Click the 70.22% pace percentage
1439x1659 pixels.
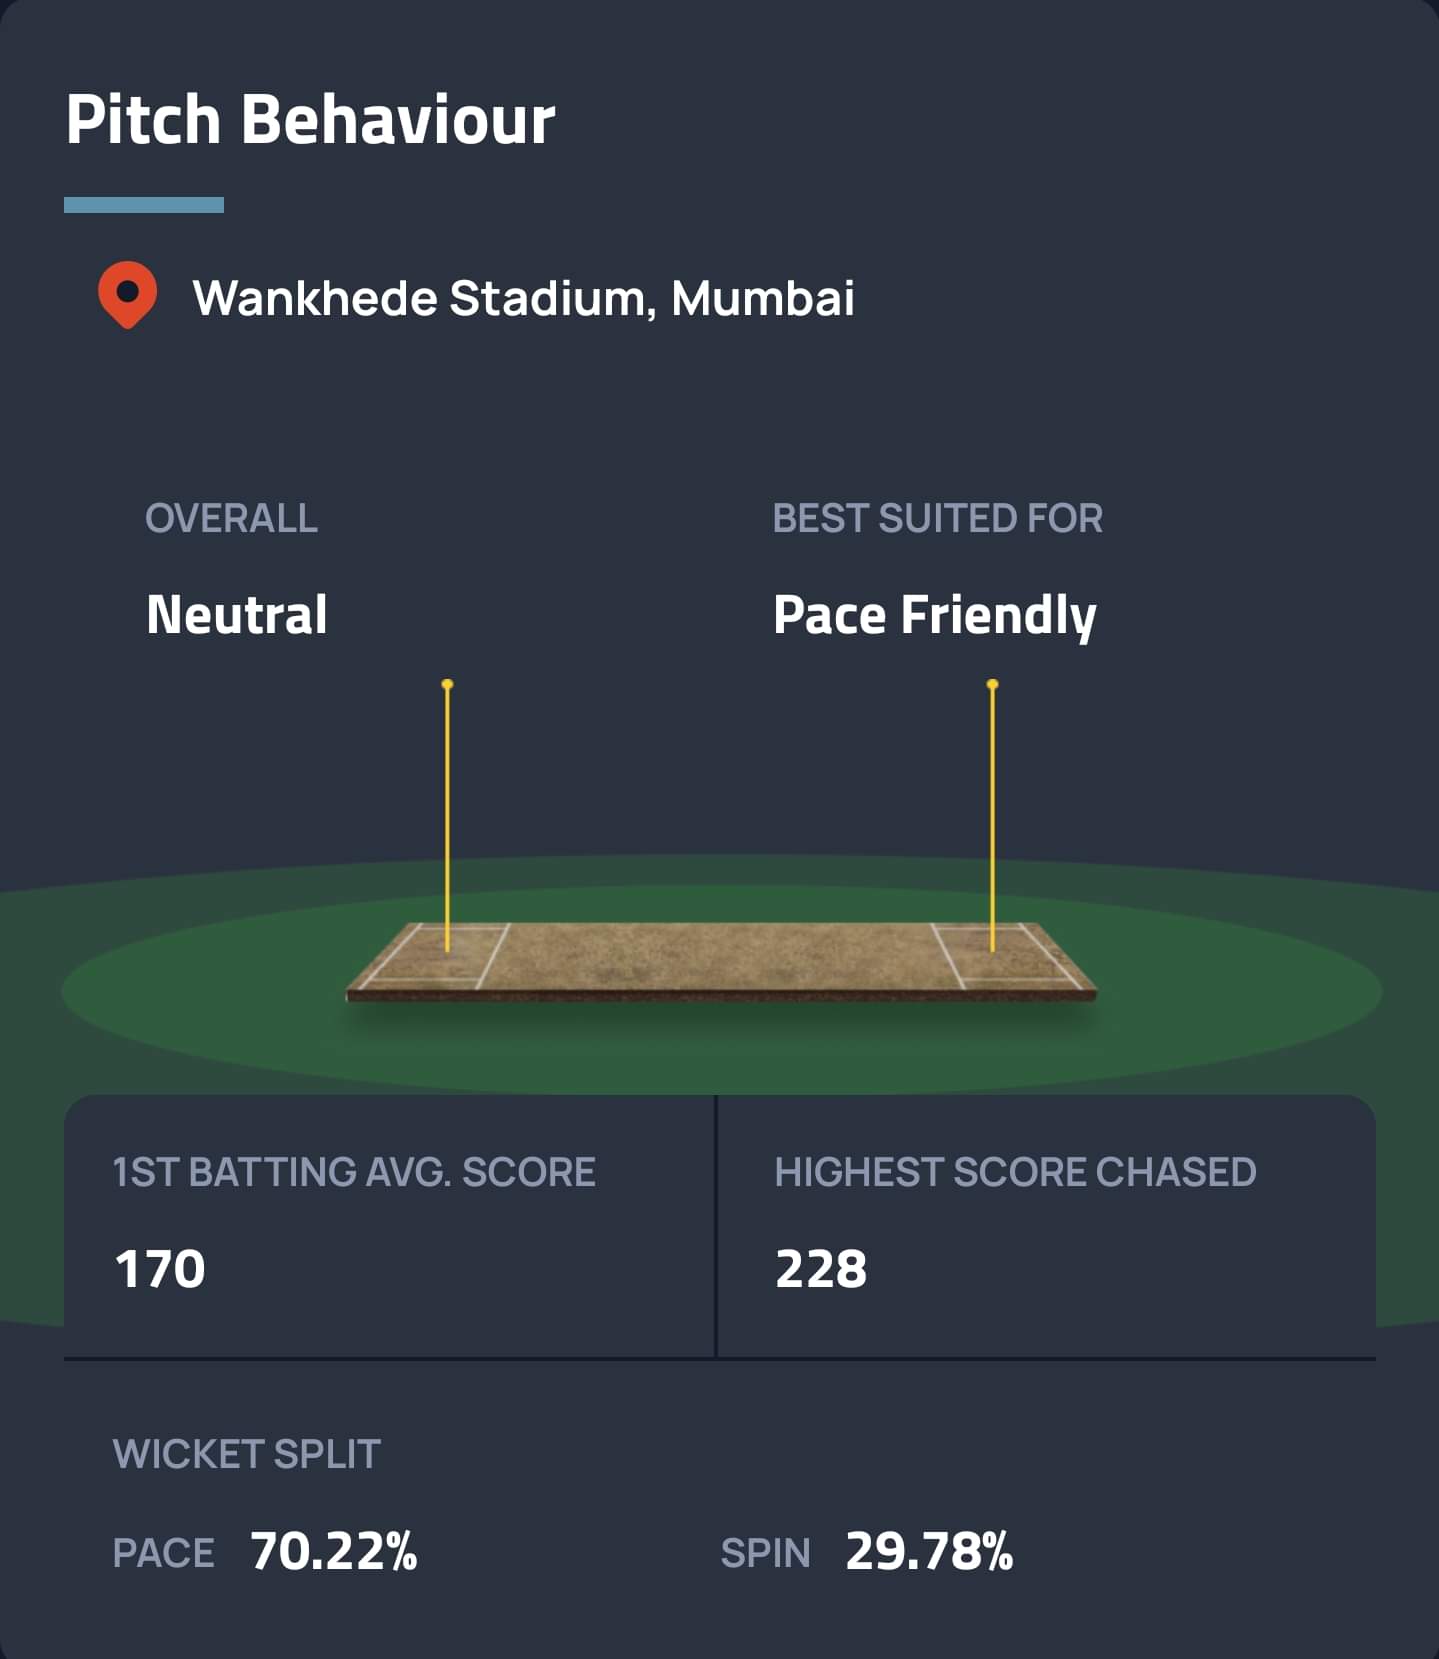point(334,1552)
